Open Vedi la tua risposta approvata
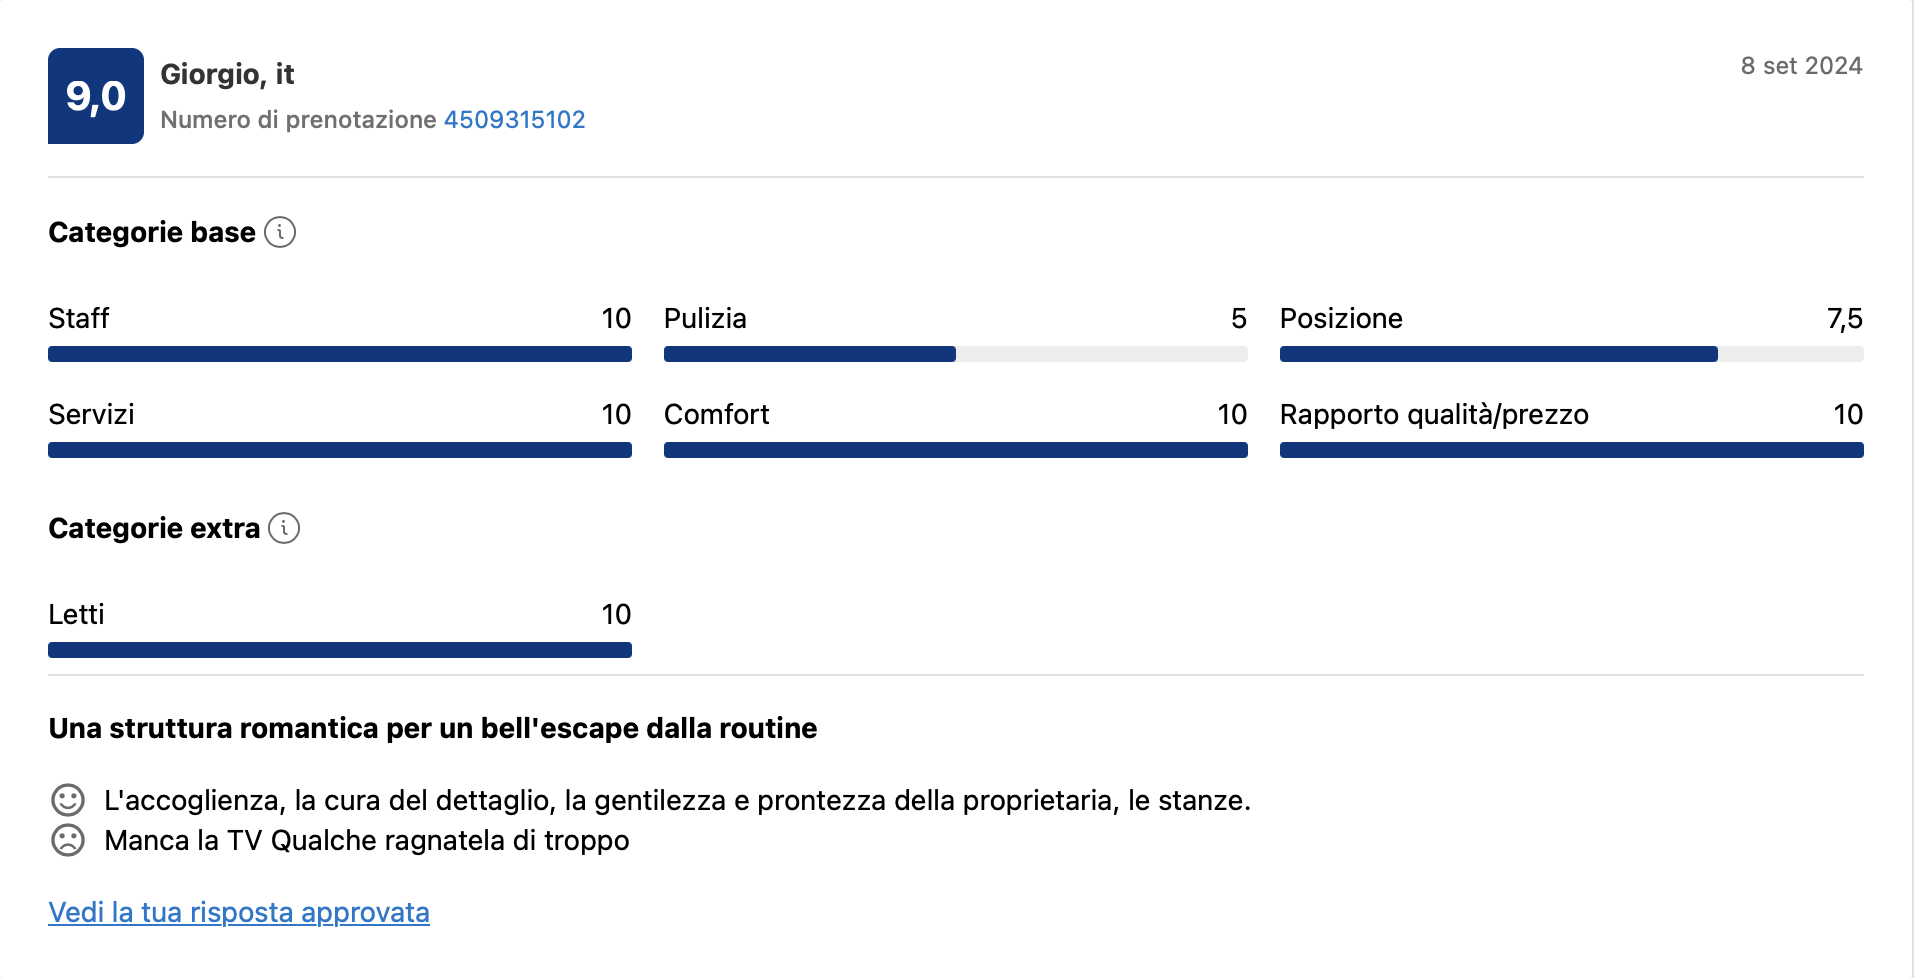 239,912
